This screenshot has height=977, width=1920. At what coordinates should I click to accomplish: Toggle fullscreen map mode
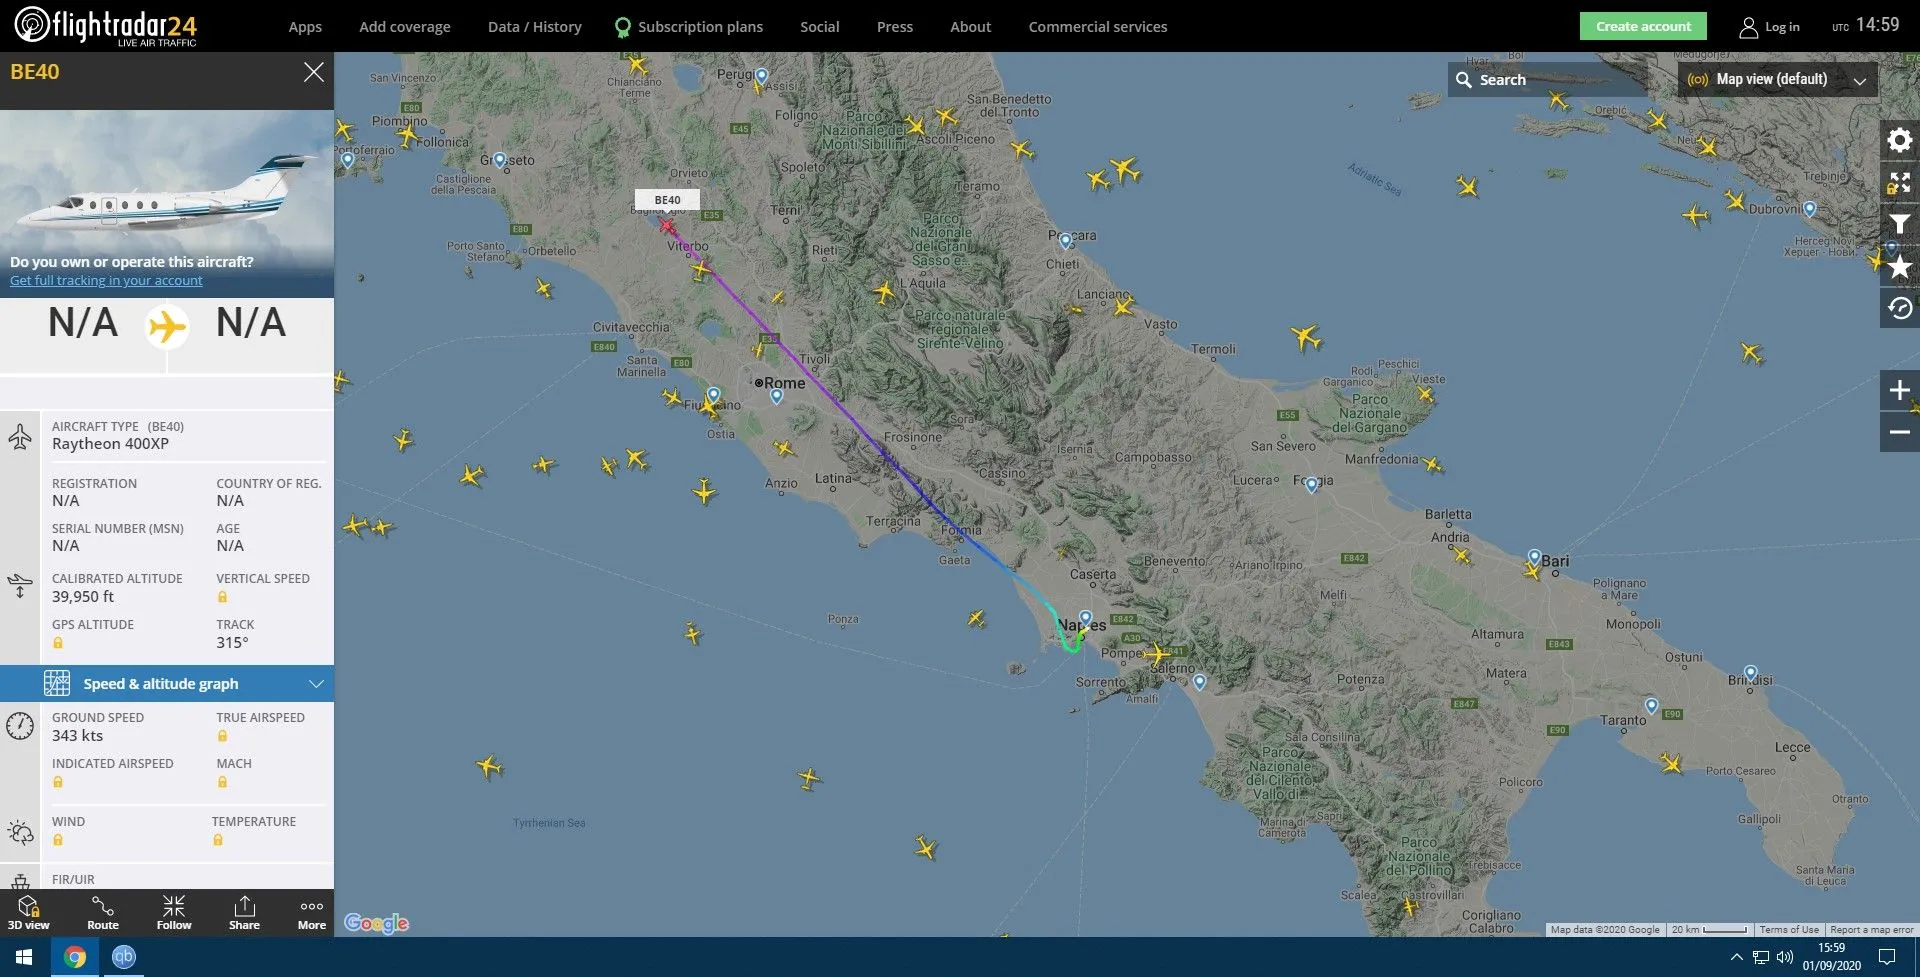[x=1899, y=182]
